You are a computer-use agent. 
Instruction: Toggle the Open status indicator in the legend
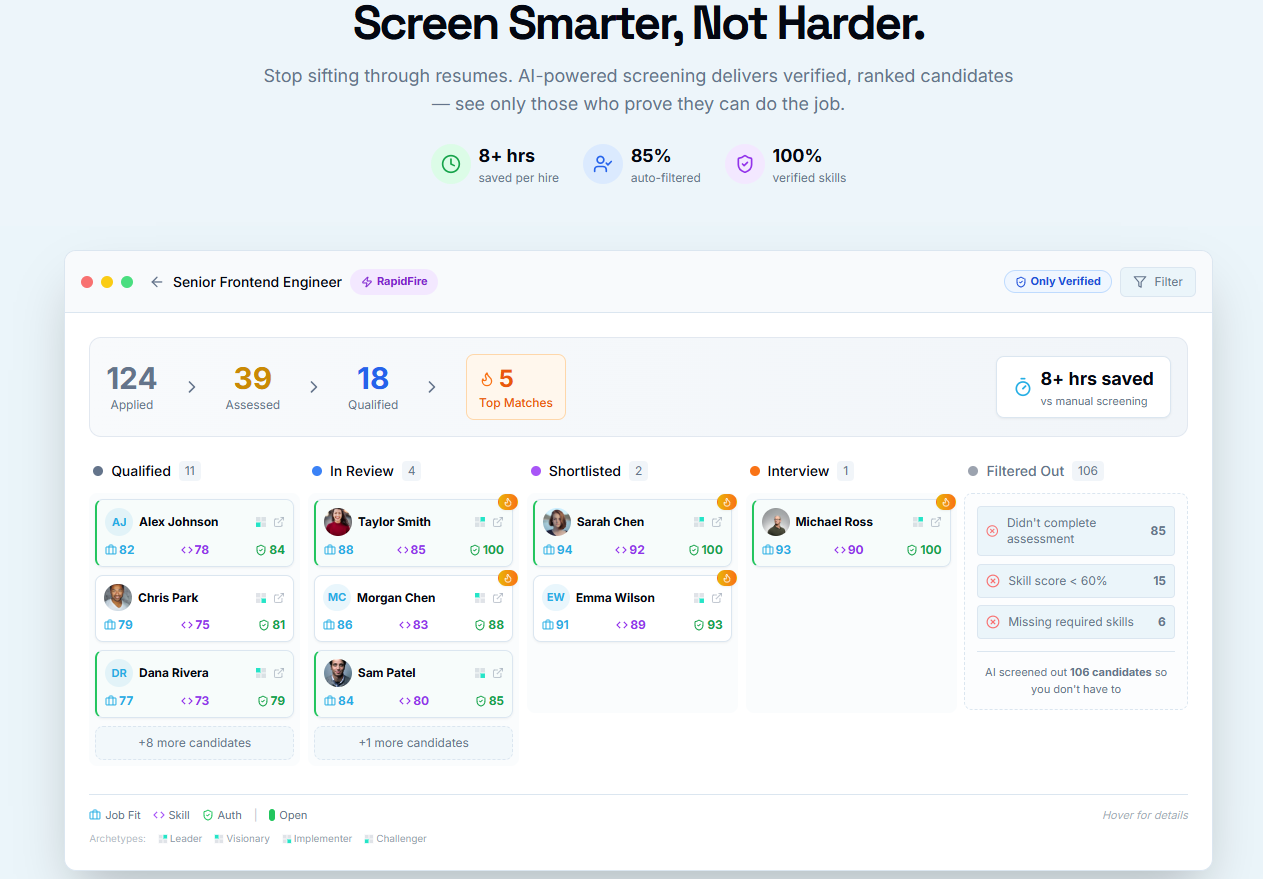coord(268,815)
